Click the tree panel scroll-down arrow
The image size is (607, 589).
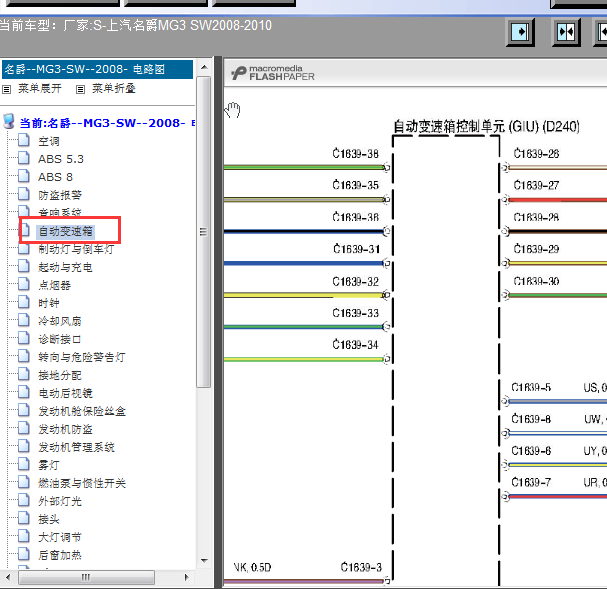click(x=204, y=560)
